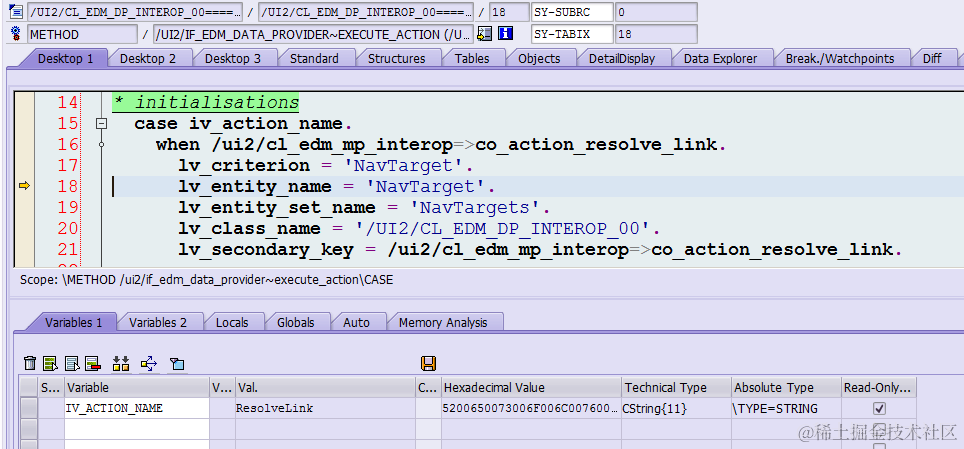Image resolution: width=964 pixels, height=449 pixels.
Task: Click the 'case iv_action_name.' statement
Action: coord(243,124)
